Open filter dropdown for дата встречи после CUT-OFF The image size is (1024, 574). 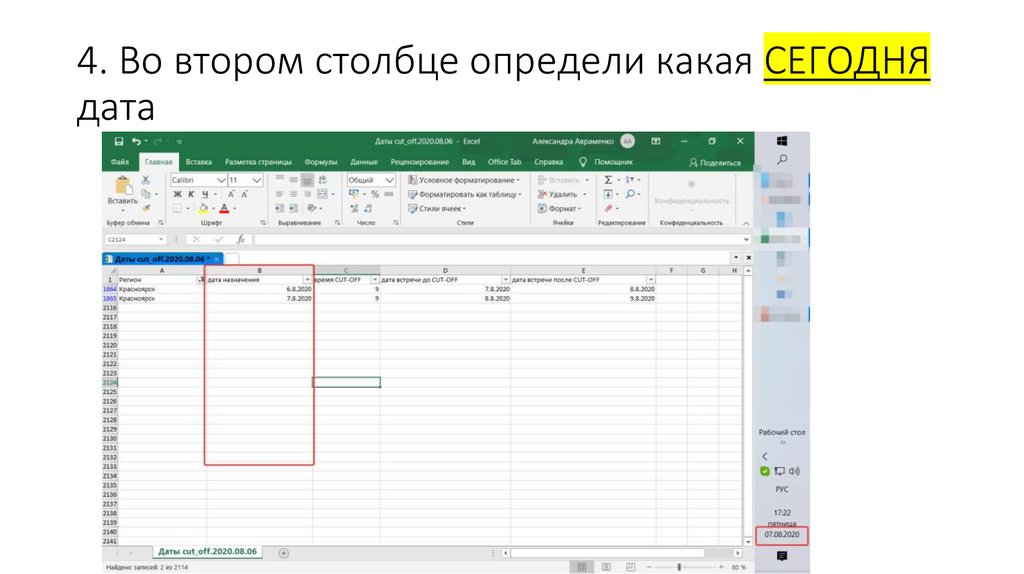coord(650,279)
